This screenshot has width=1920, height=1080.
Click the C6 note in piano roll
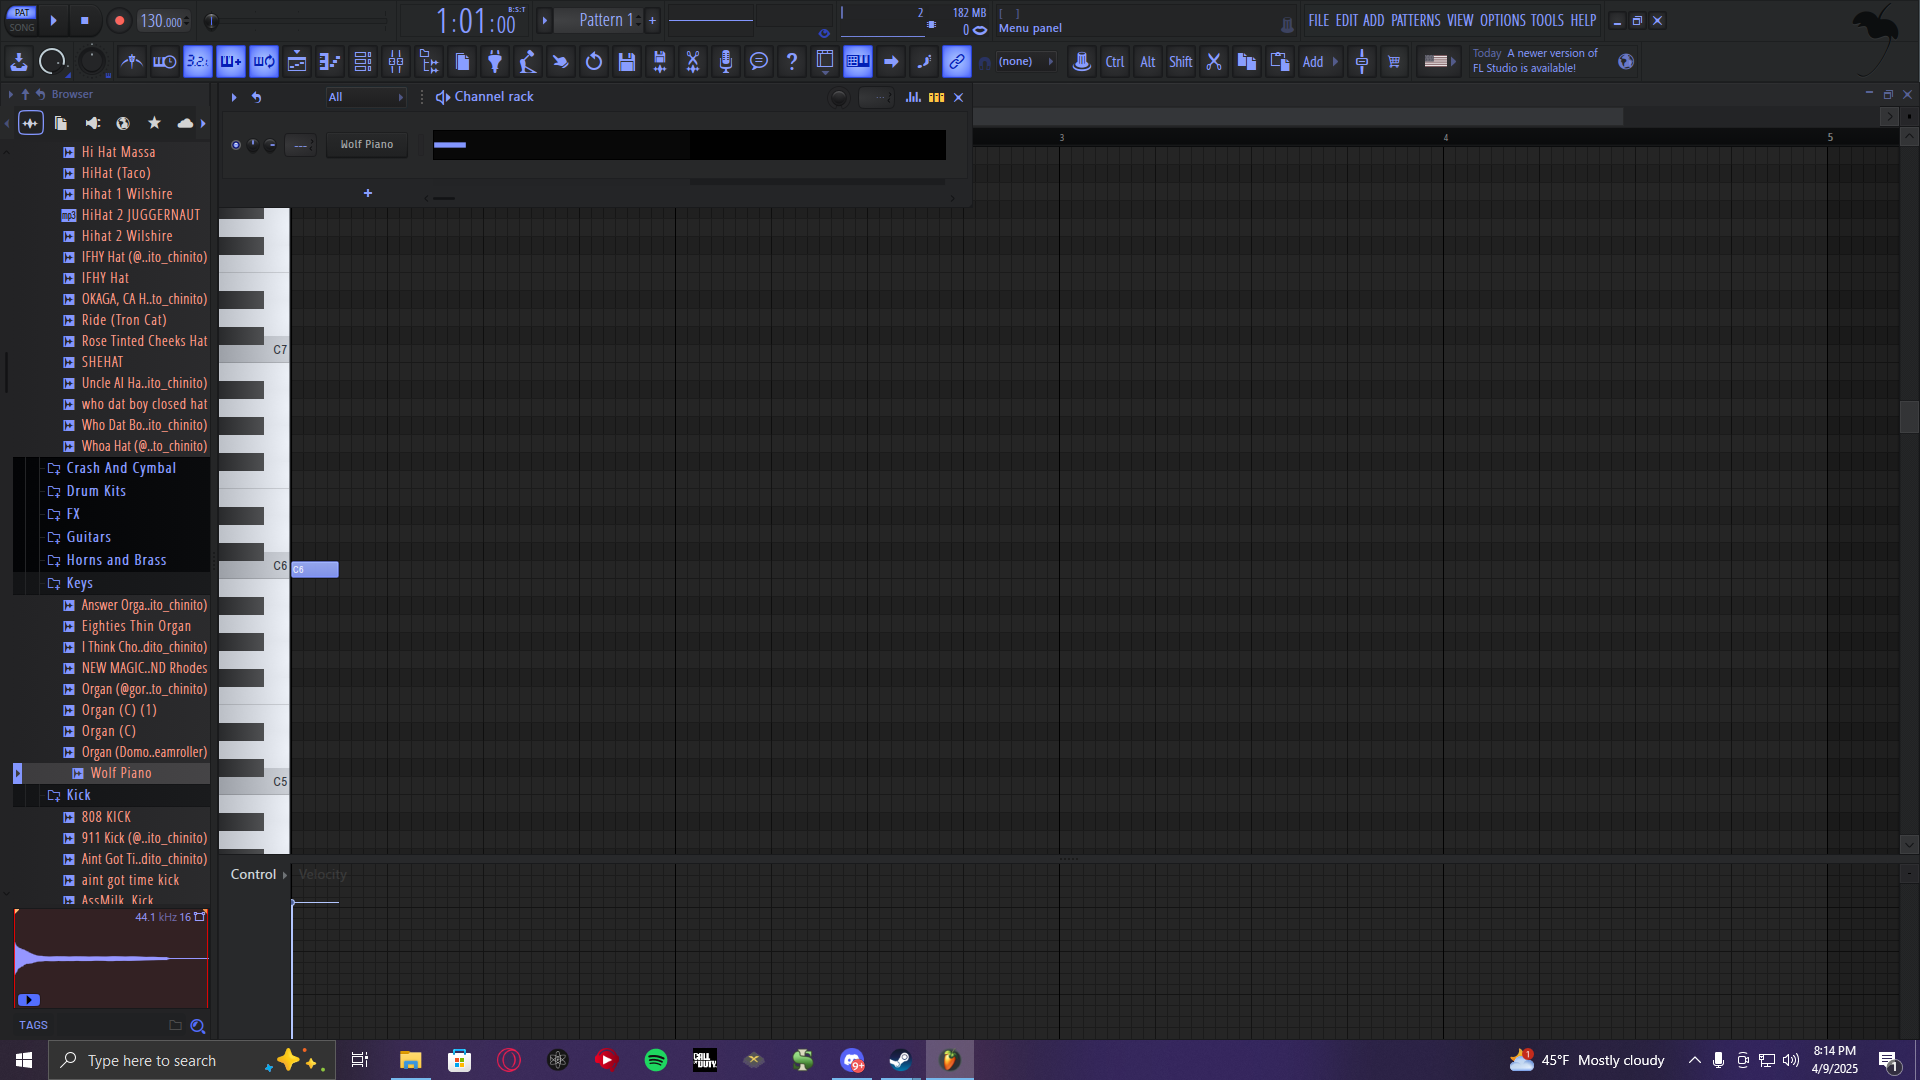pyautogui.click(x=315, y=569)
